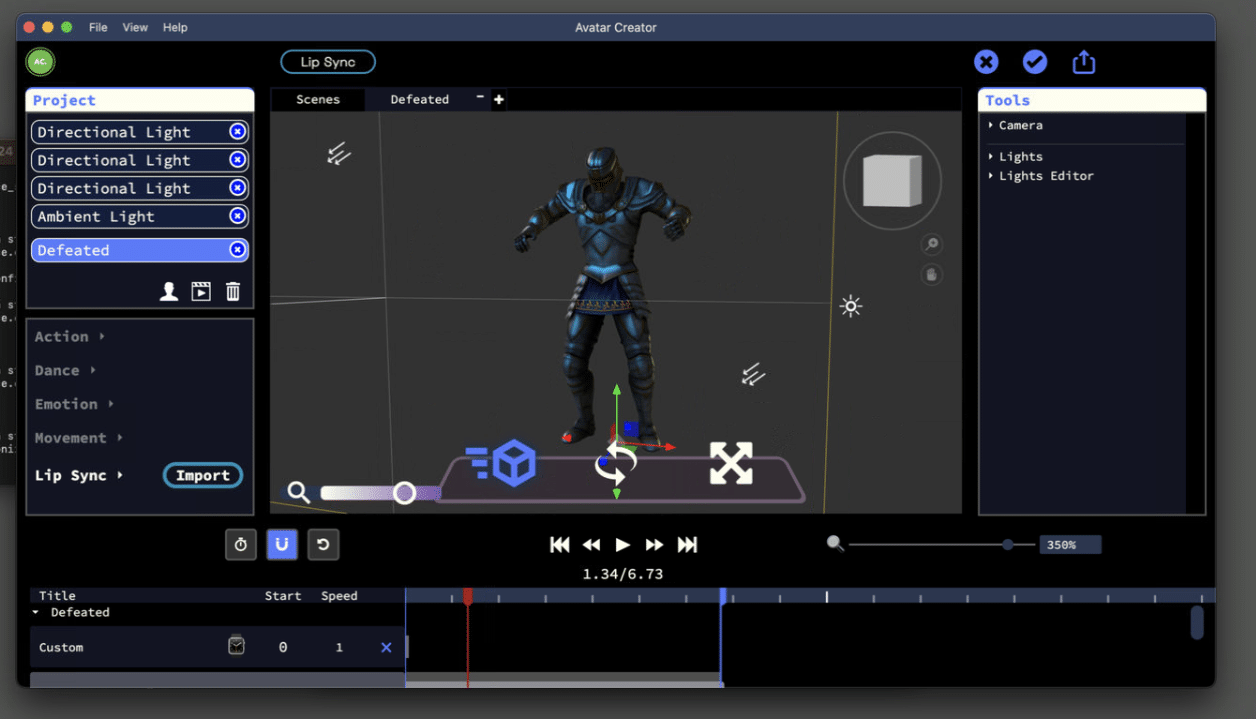Switch to the Scenes tab
1256x719 pixels.
[x=318, y=99]
